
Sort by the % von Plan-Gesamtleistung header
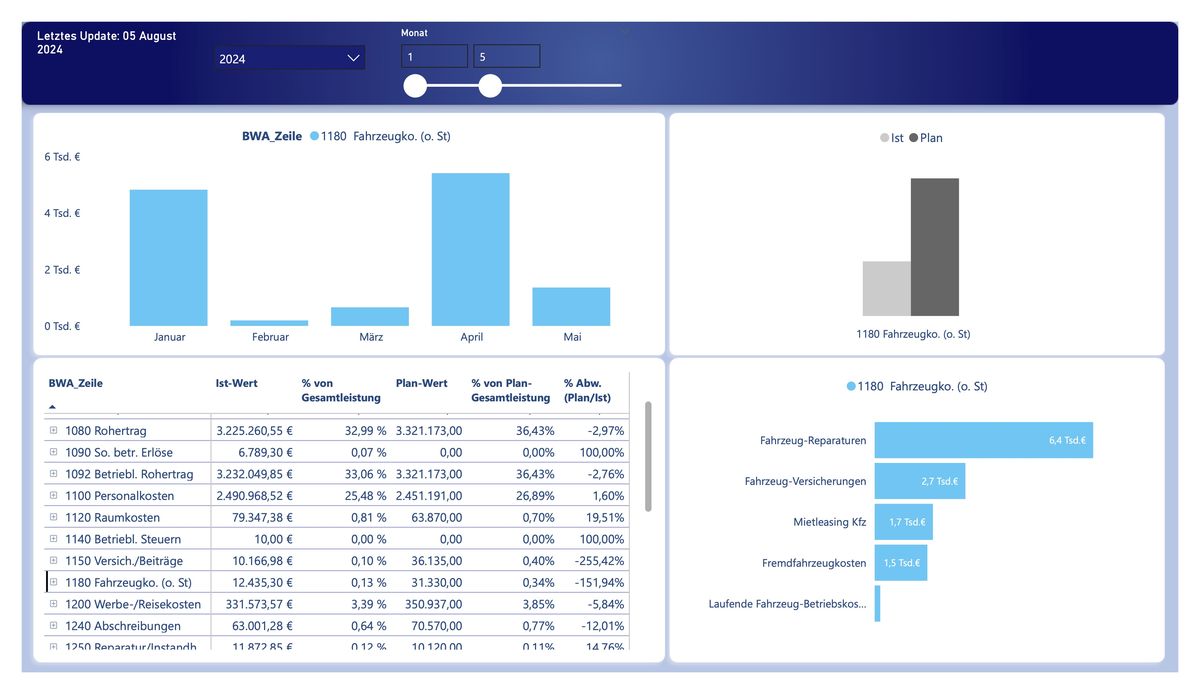click(x=510, y=390)
